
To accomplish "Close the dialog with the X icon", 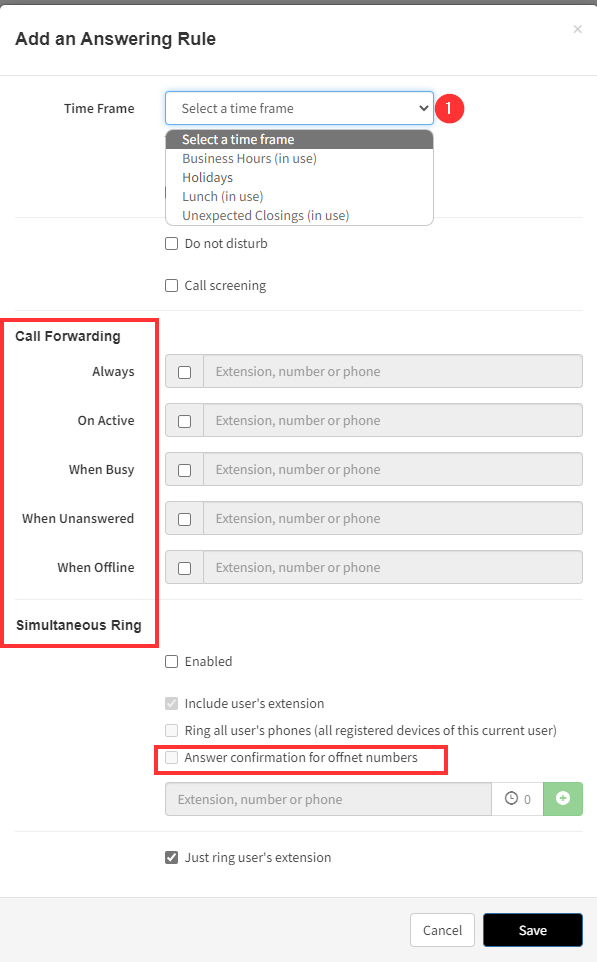I will 577,29.
